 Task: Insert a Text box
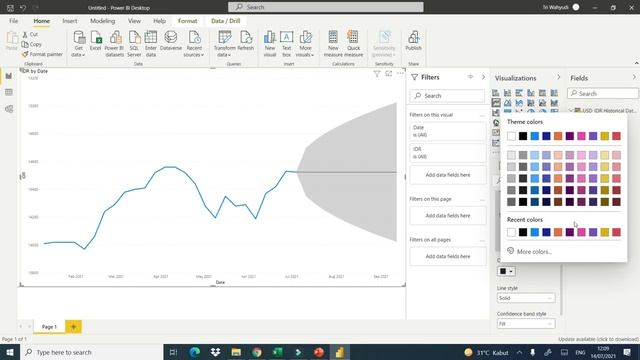click(287, 43)
